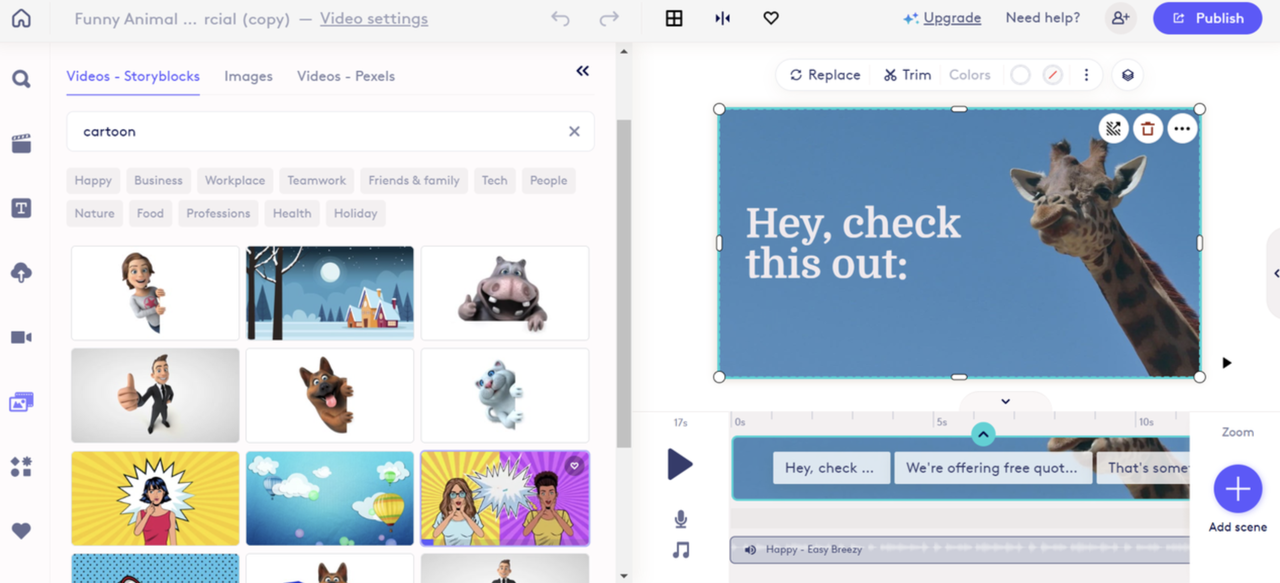Select the winter night house thumbnail
The image size is (1280, 583).
(x=330, y=293)
